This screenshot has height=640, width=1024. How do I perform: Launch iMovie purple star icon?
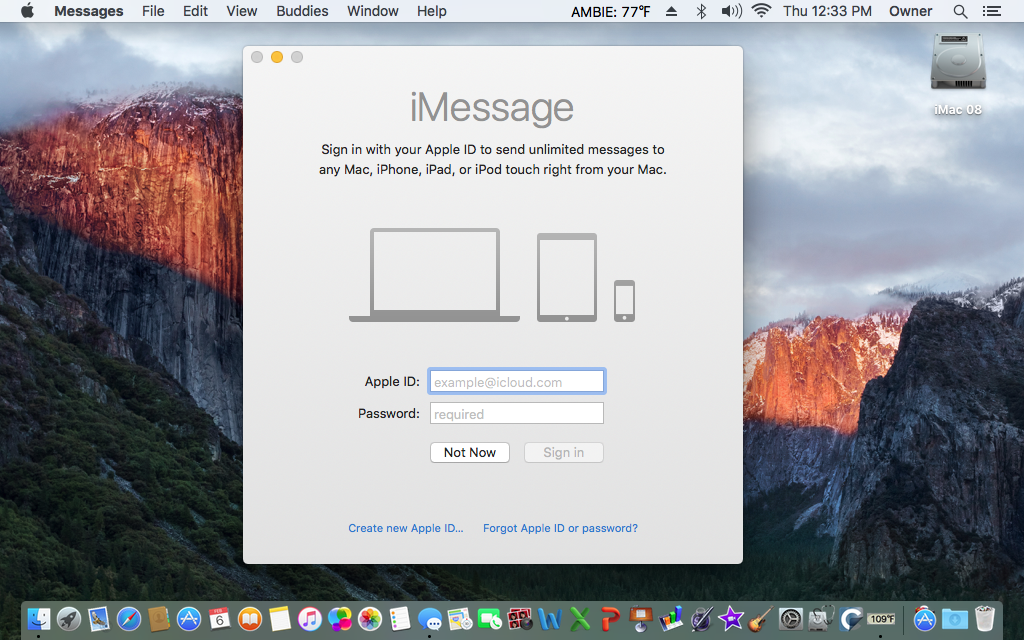click(731, 618)
